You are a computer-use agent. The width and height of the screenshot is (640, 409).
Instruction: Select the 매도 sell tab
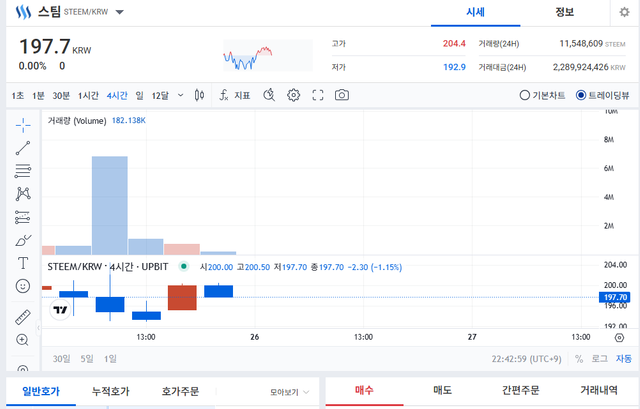442,391
